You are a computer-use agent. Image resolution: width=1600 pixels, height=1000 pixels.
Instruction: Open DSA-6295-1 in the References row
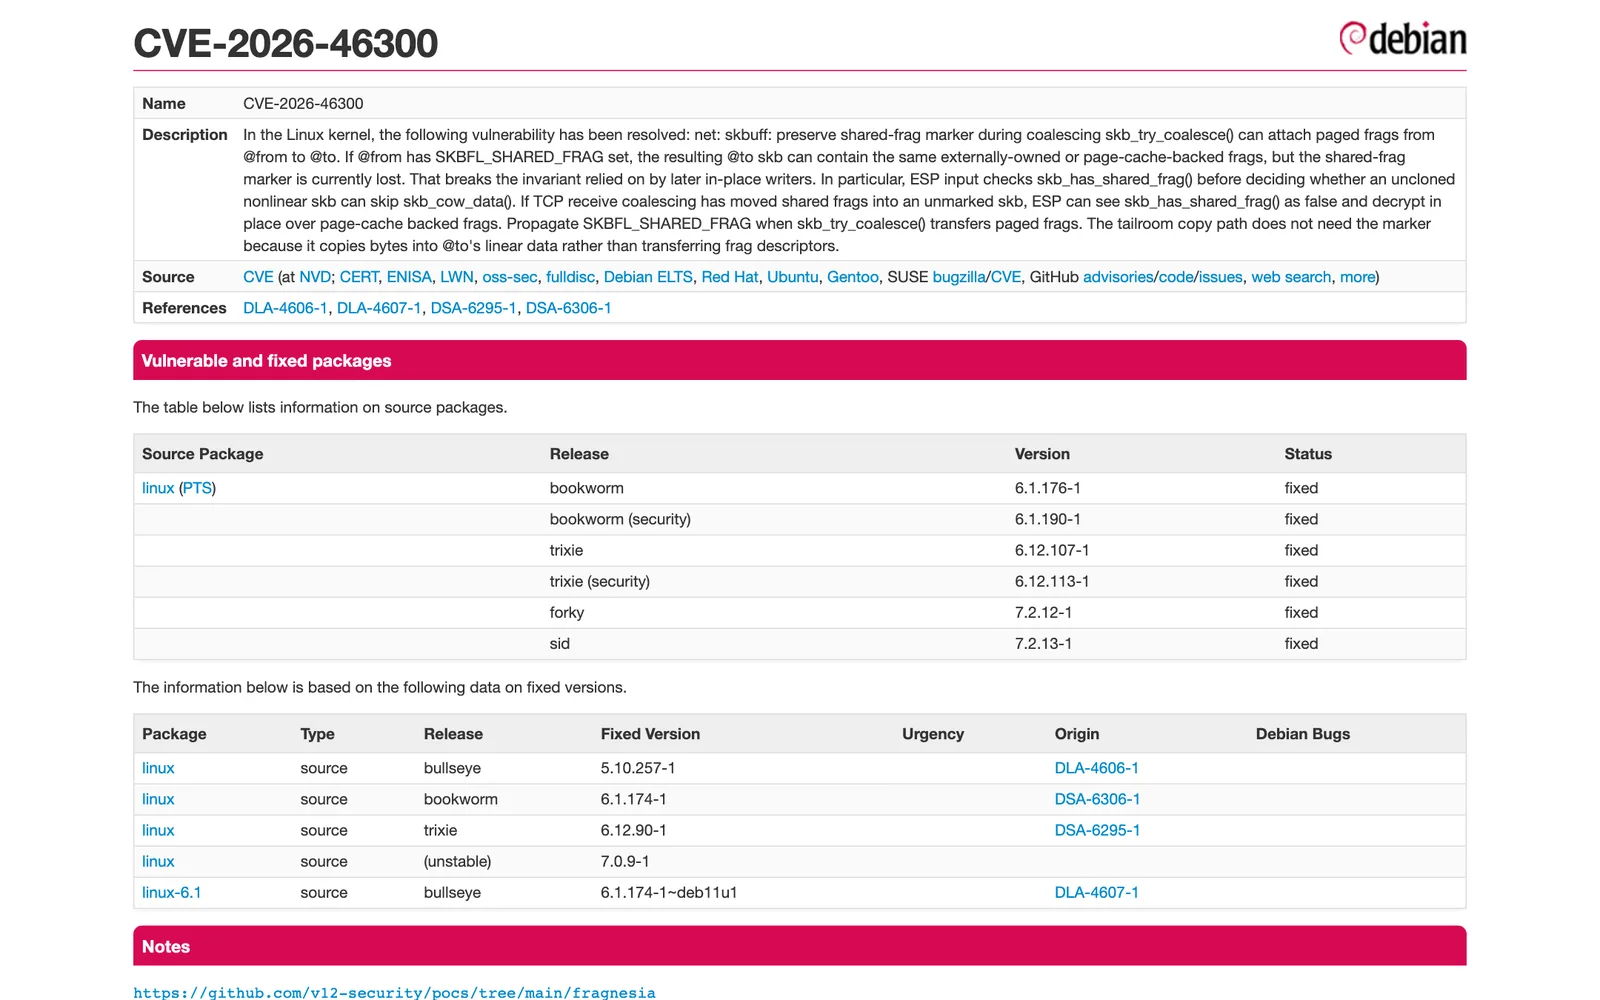click(x=473, y=308)
